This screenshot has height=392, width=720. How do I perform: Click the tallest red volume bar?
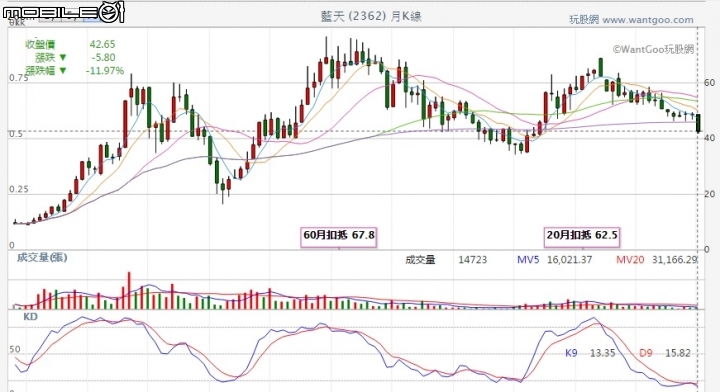(x=129, y=290)
